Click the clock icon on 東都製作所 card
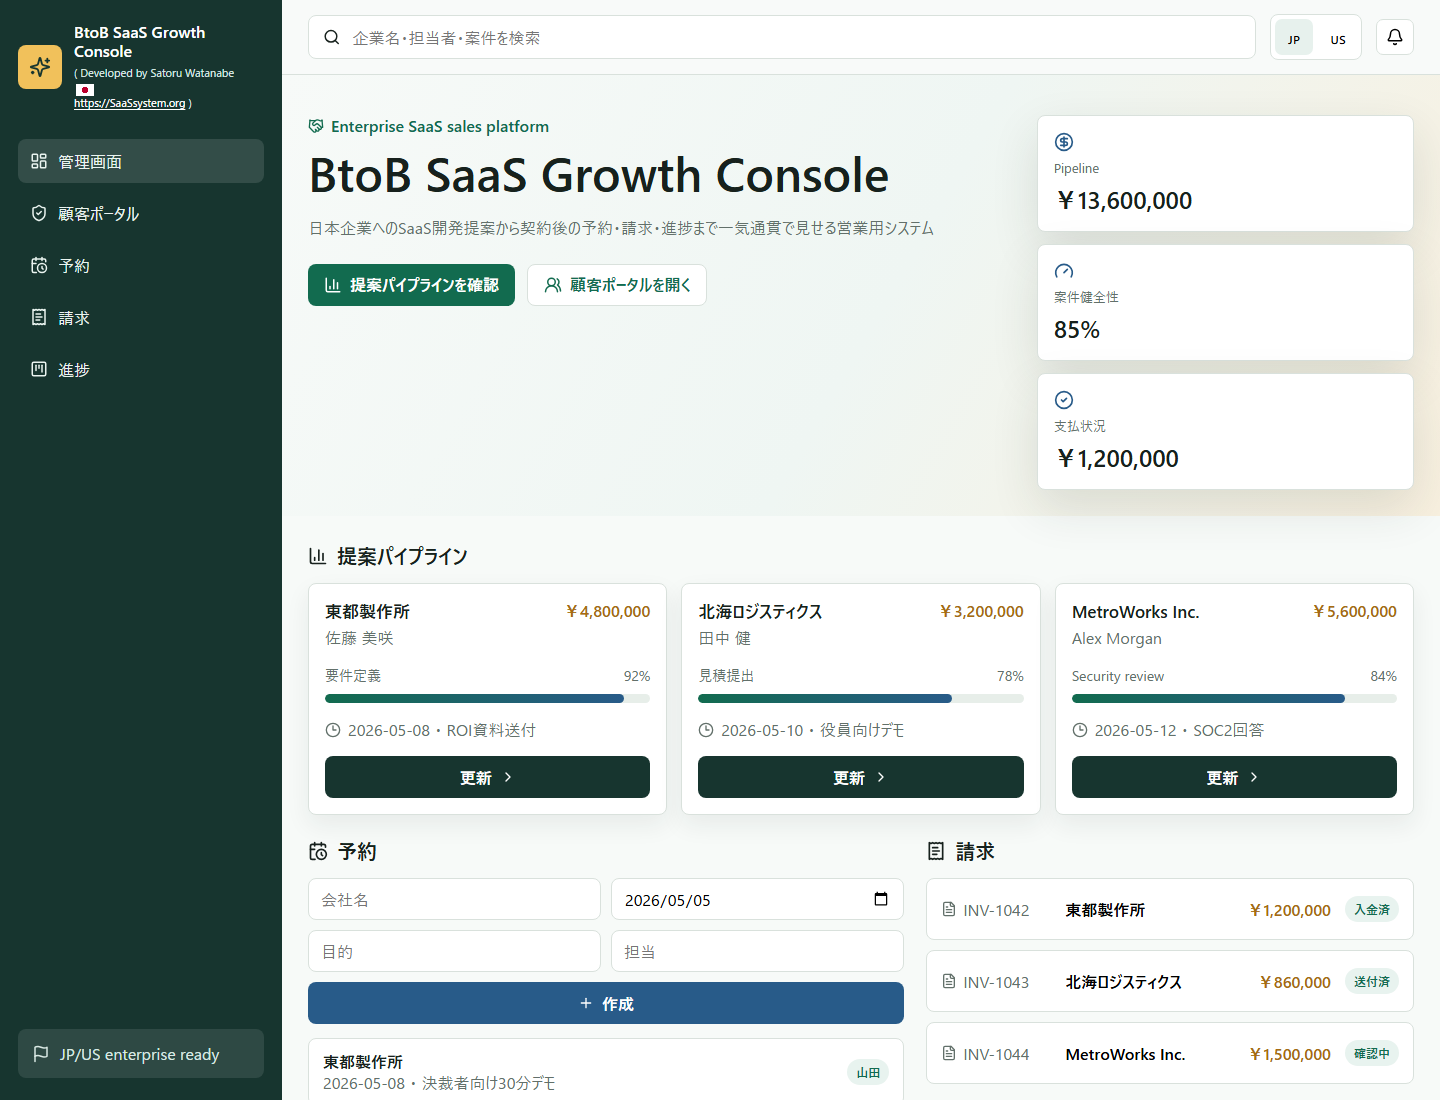1440x1100 pixels. tap(333, 730)
